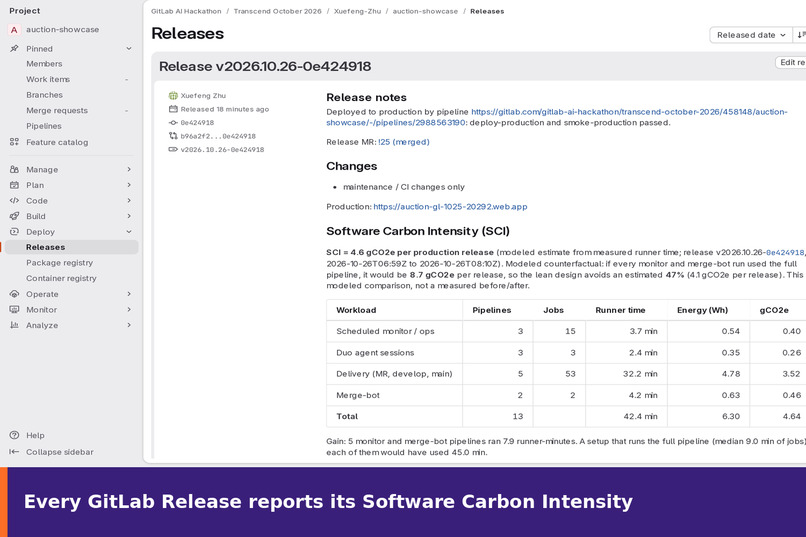Open the Released date sort dropdown
This screenshot has height=537, width=806.
750,35
